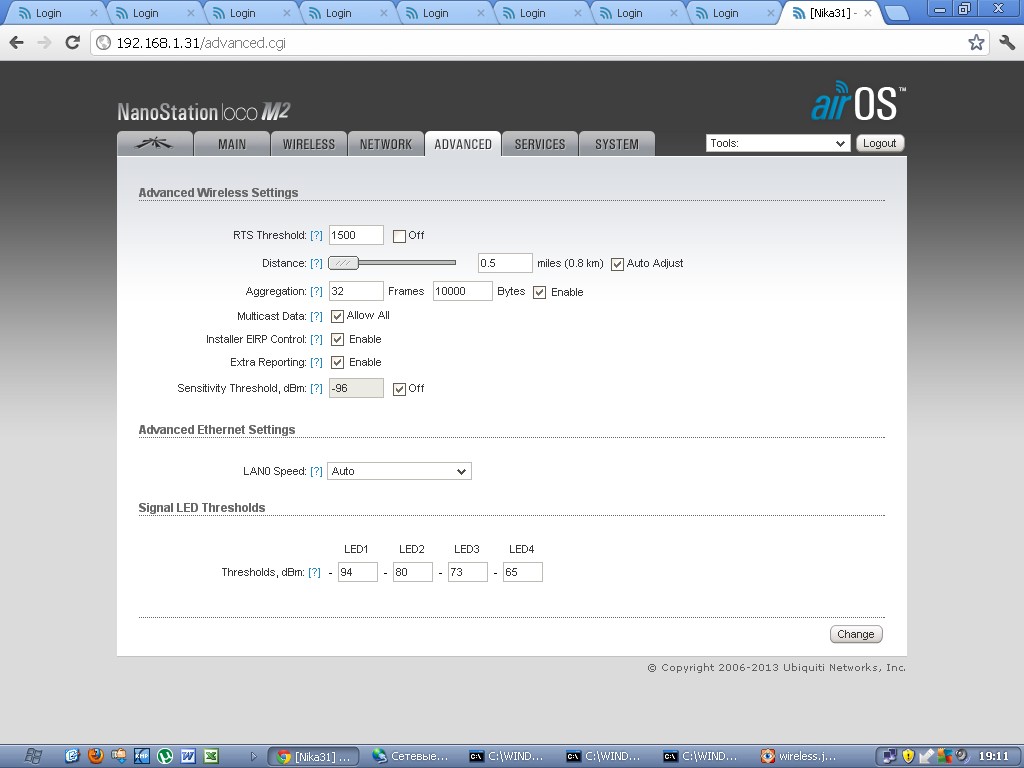Reload the page with refresh icon

click(72, 43)
